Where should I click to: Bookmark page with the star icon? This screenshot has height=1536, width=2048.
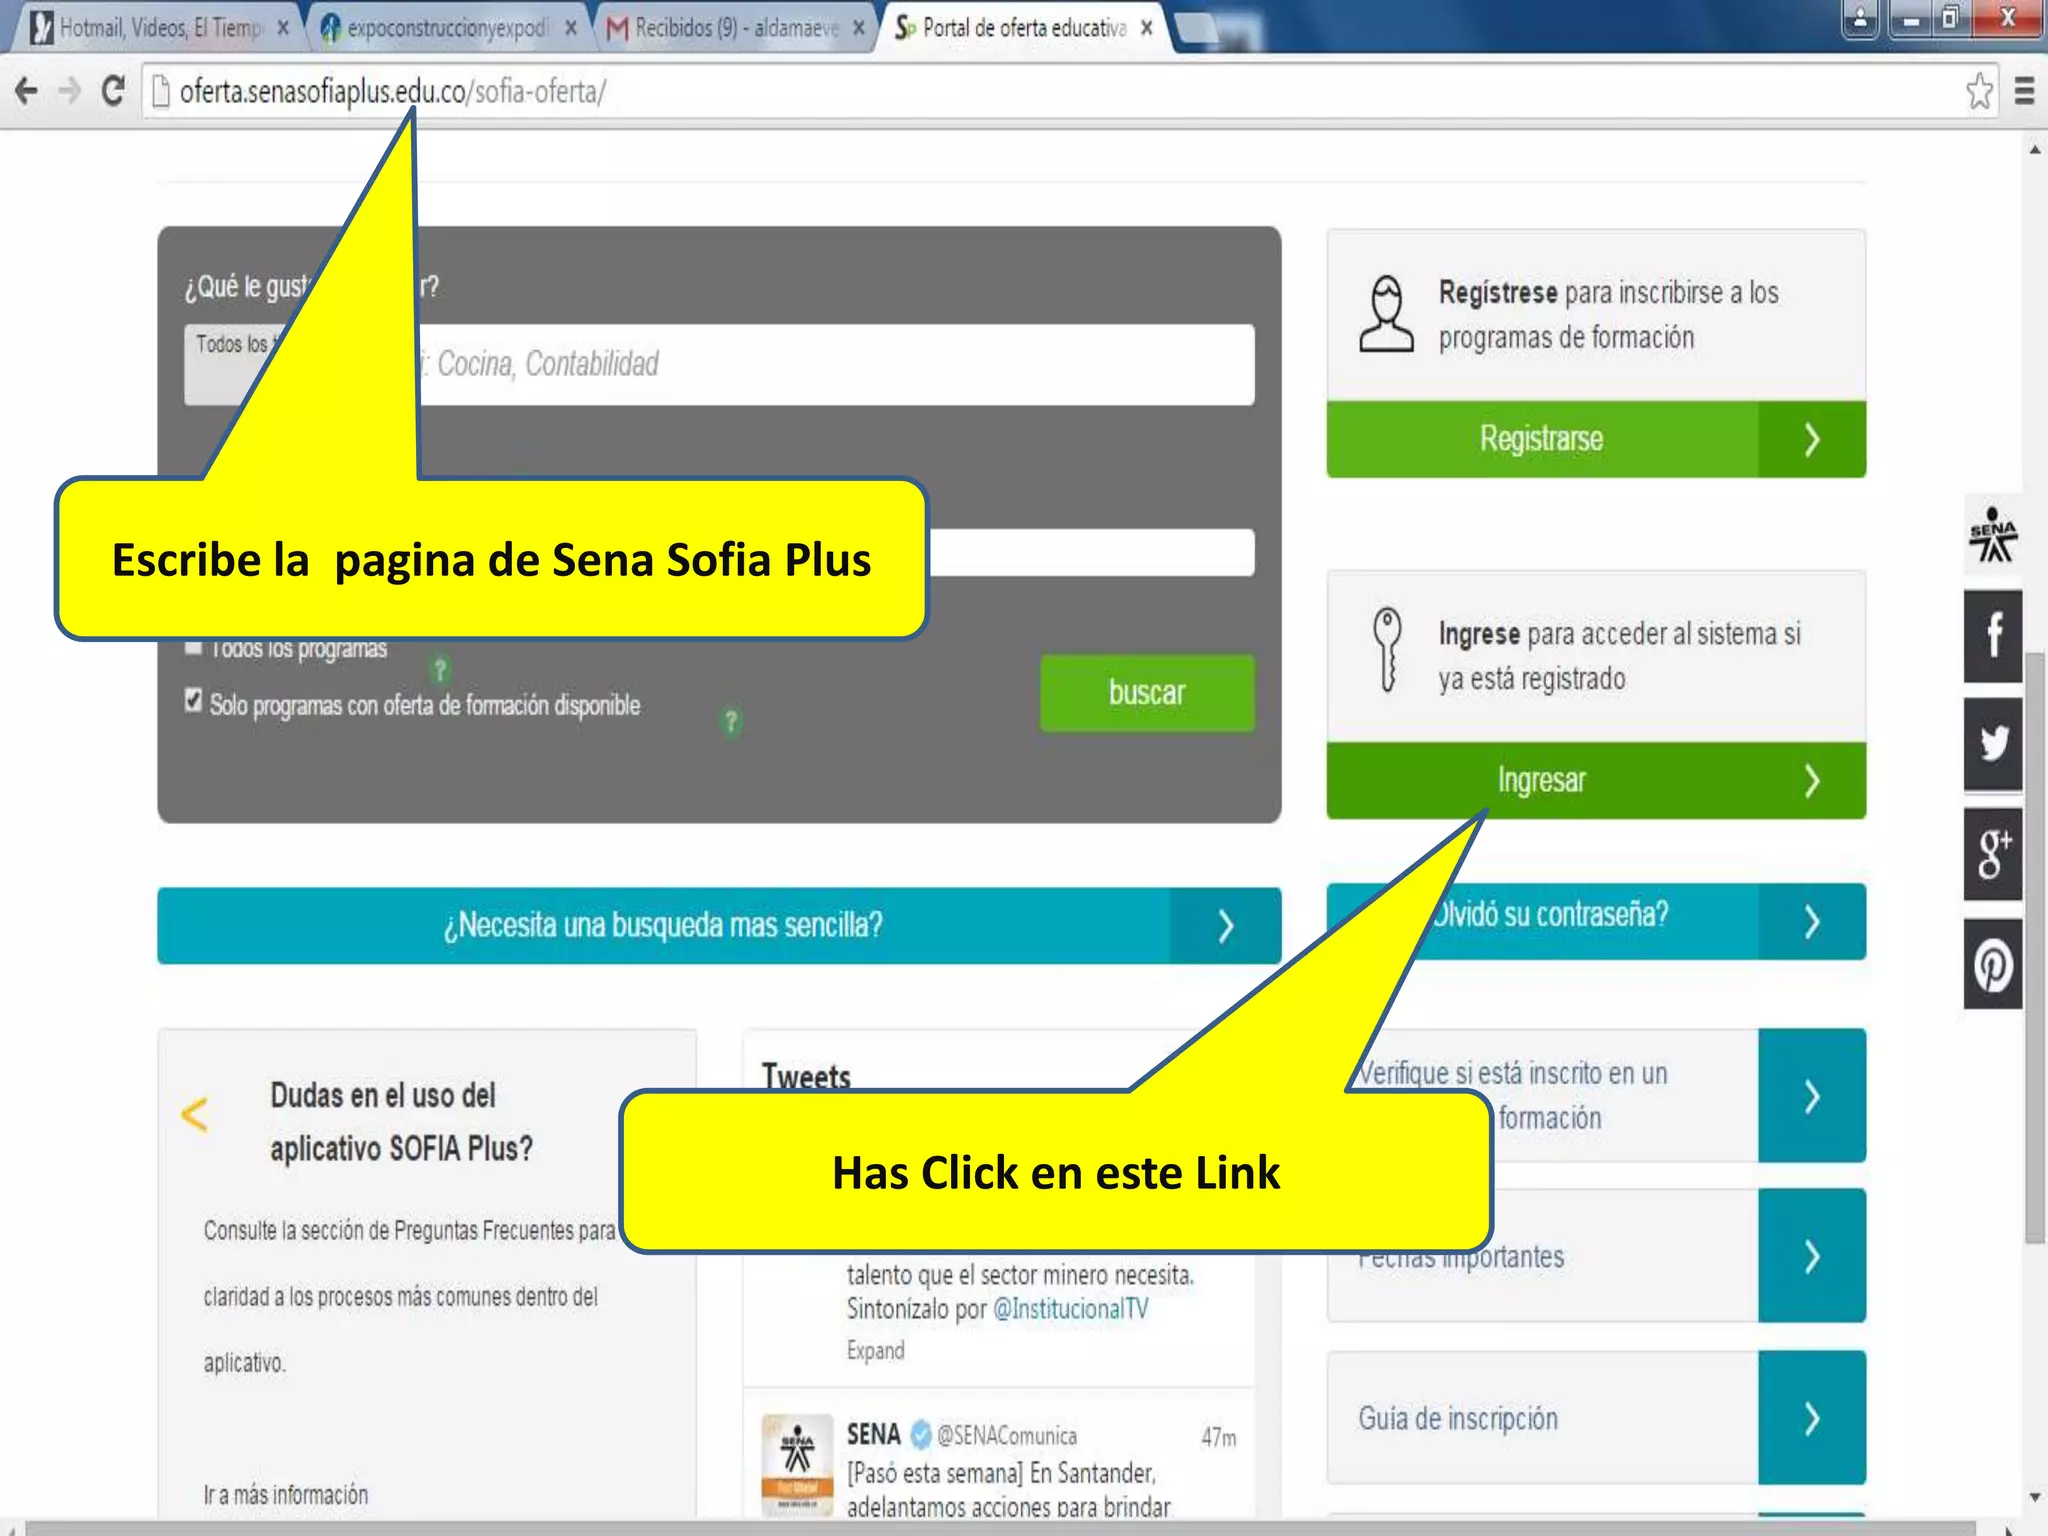coord(1979,91)
